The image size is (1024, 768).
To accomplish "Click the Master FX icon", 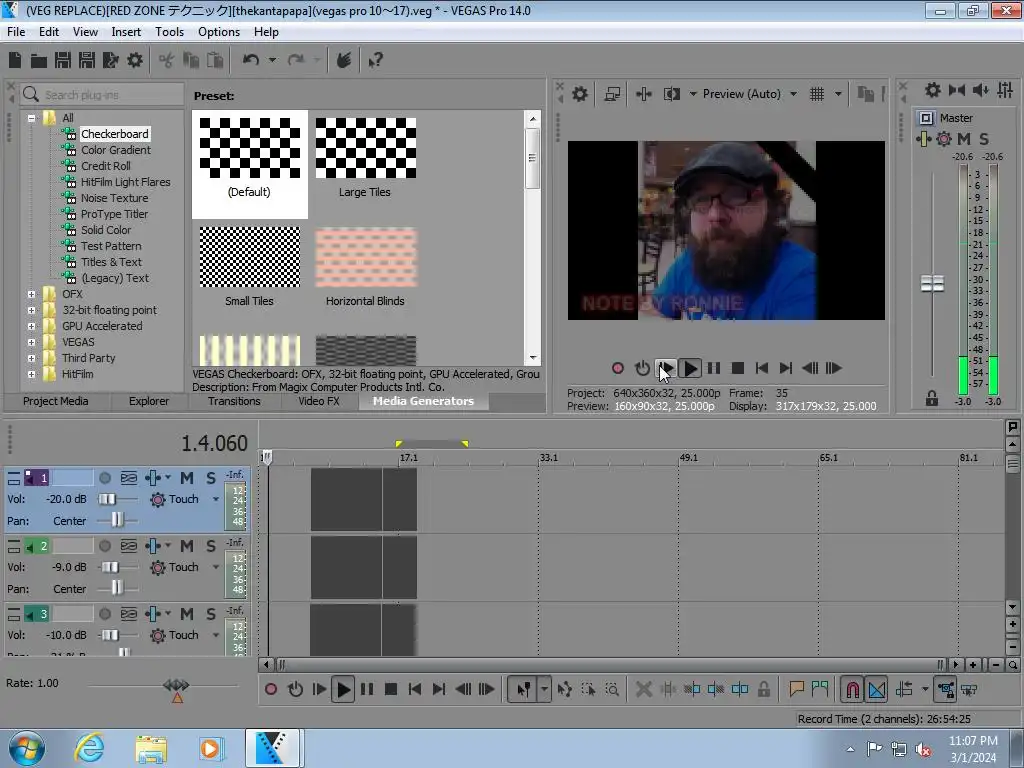I will [x=923, y=138].
